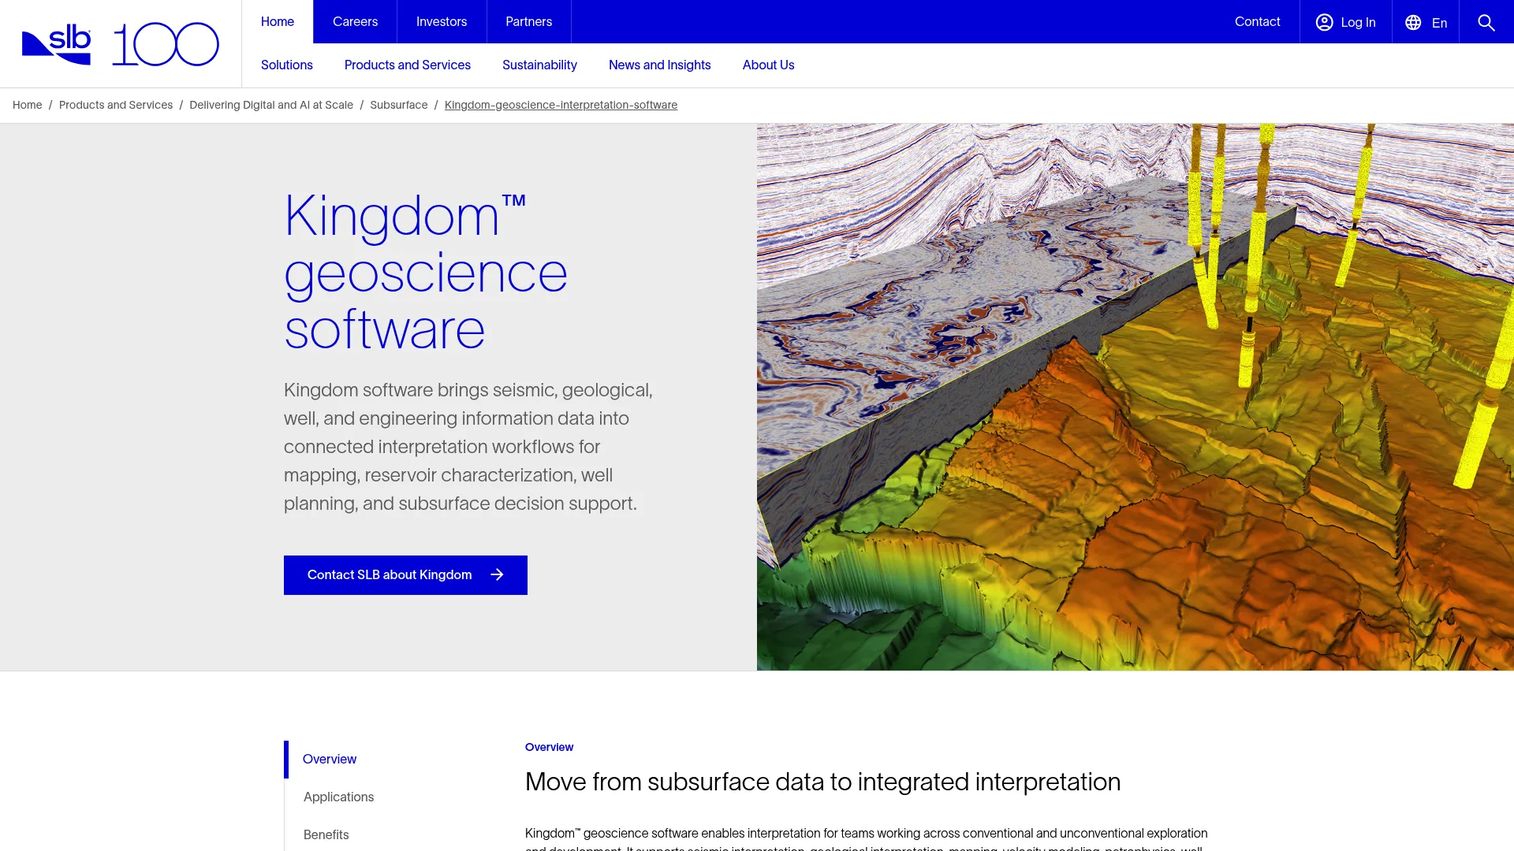Click the Contact link in header

pyautogui.click(x=1257, y=22)
